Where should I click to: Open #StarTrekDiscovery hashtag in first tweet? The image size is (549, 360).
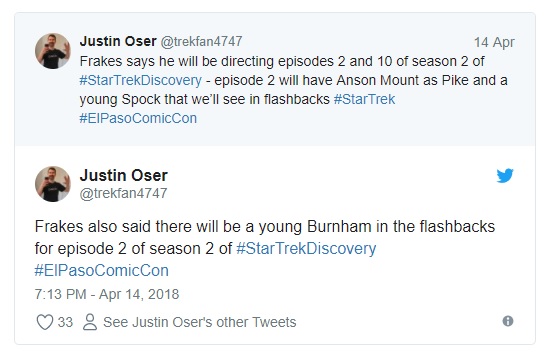tap(140, 80)
